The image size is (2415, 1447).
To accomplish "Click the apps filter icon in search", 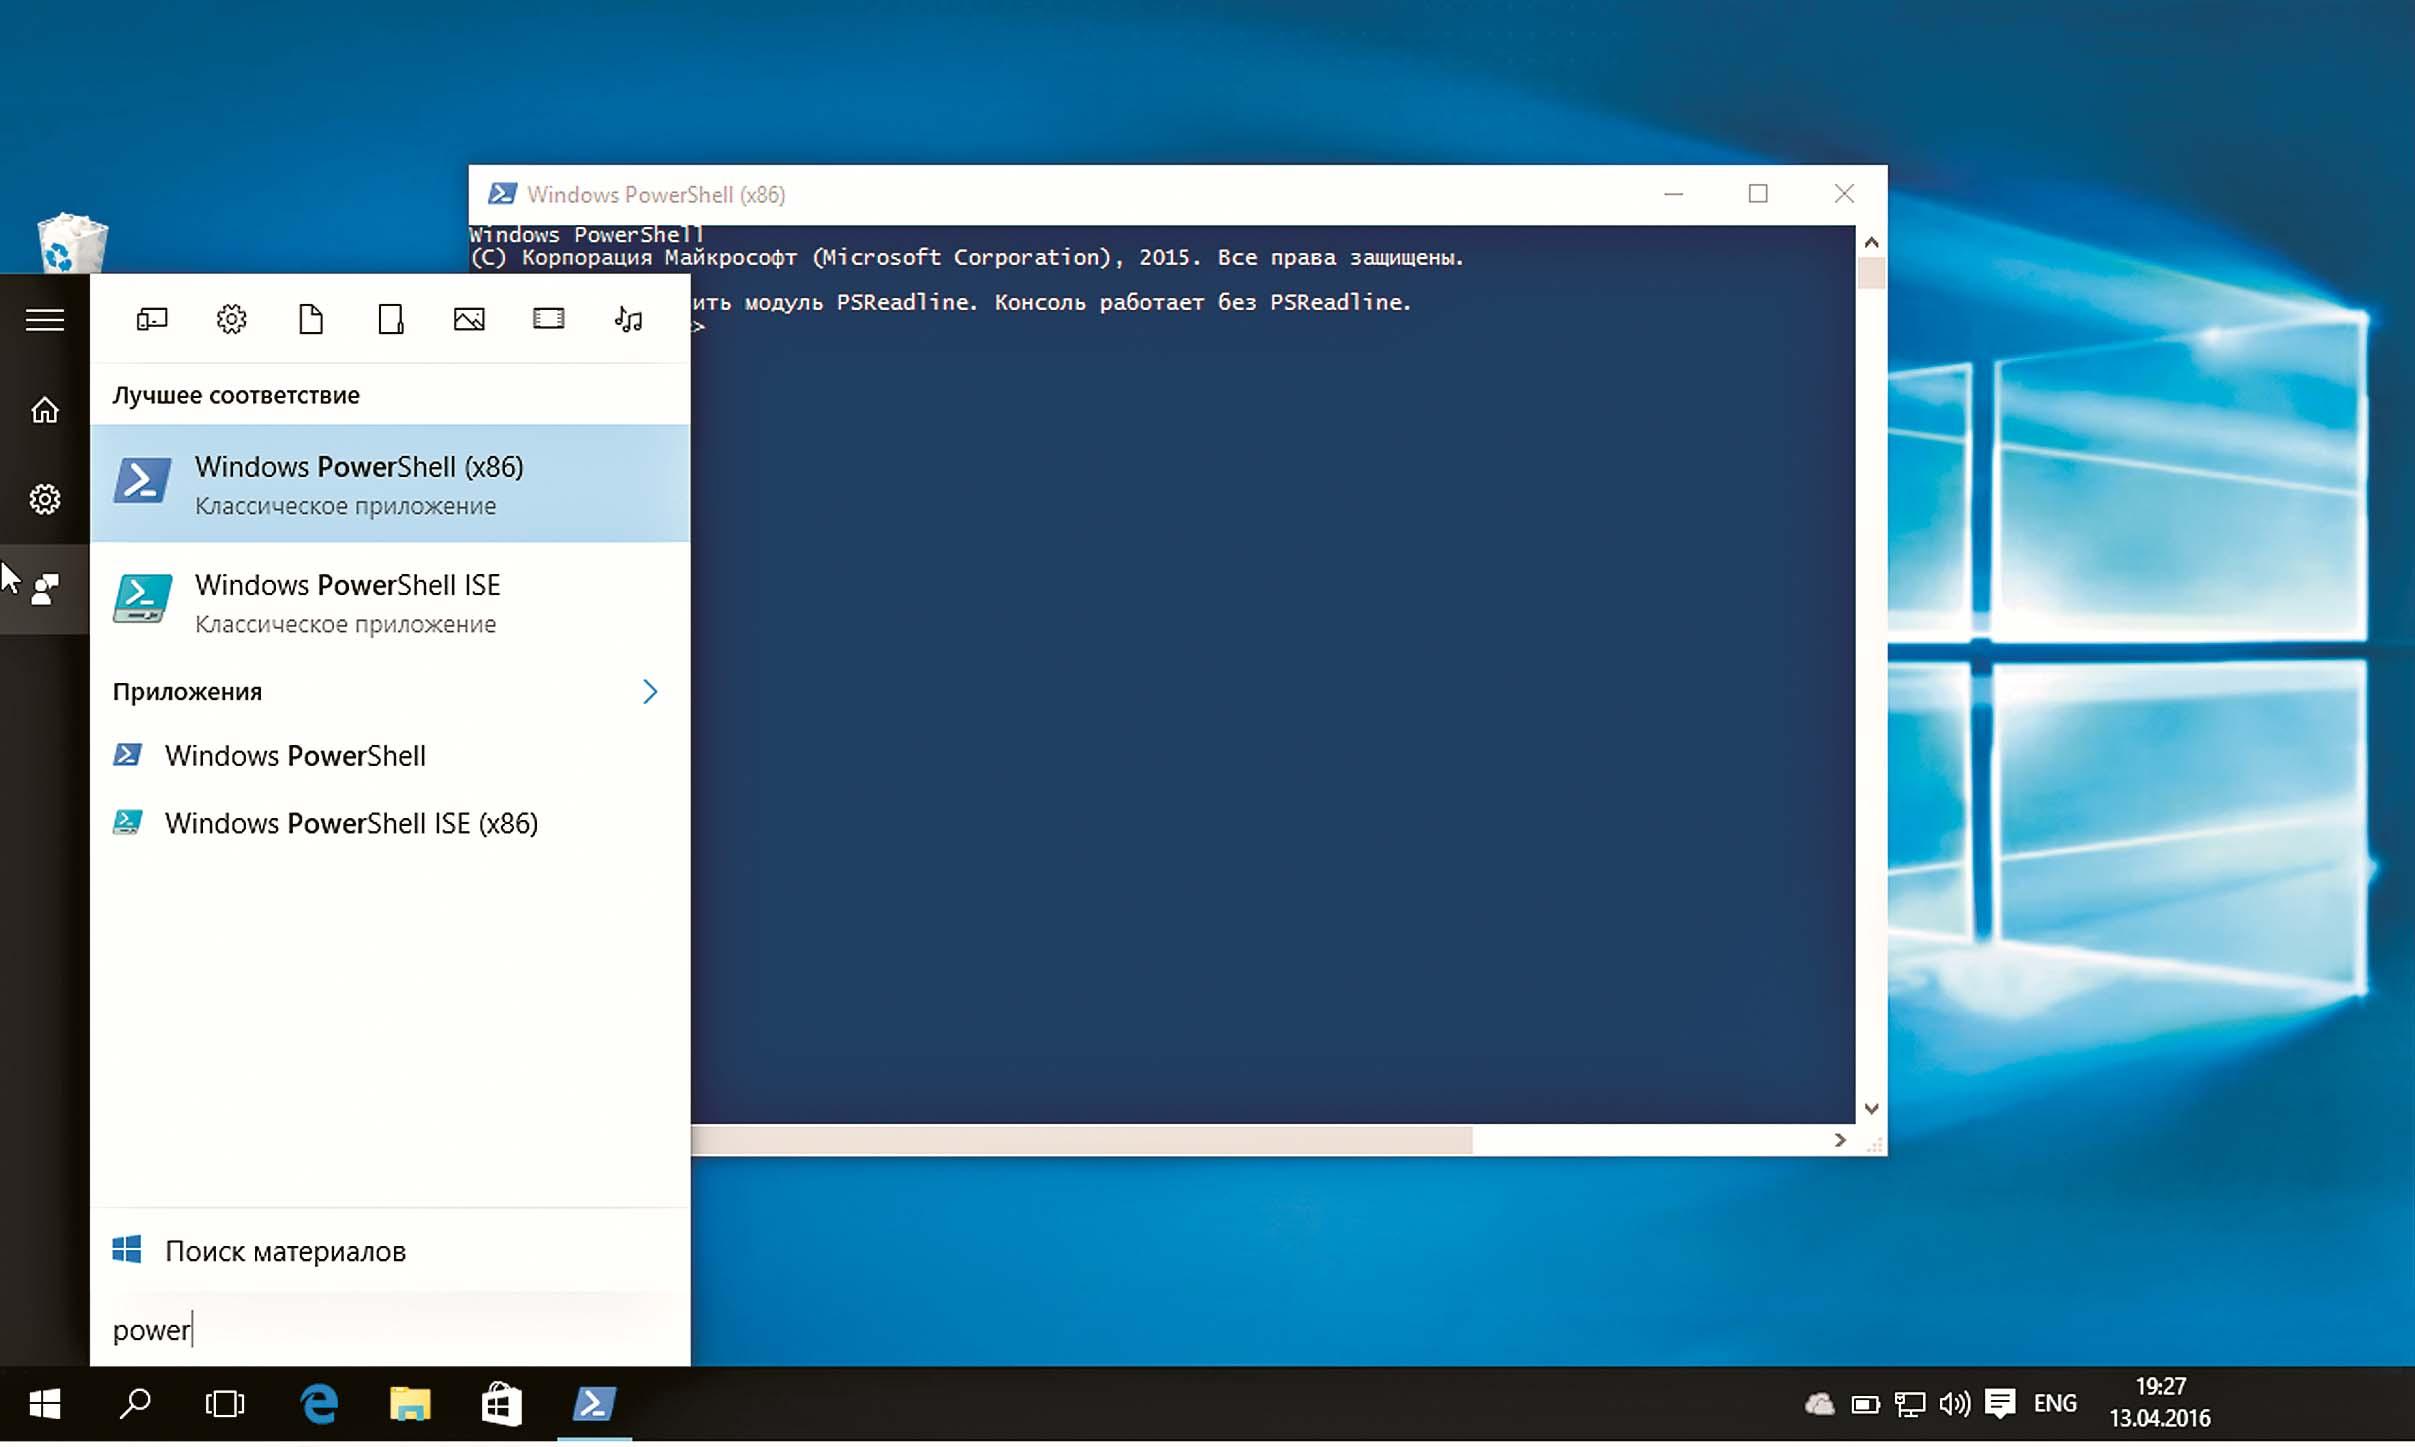I will [x=151, y=320].
